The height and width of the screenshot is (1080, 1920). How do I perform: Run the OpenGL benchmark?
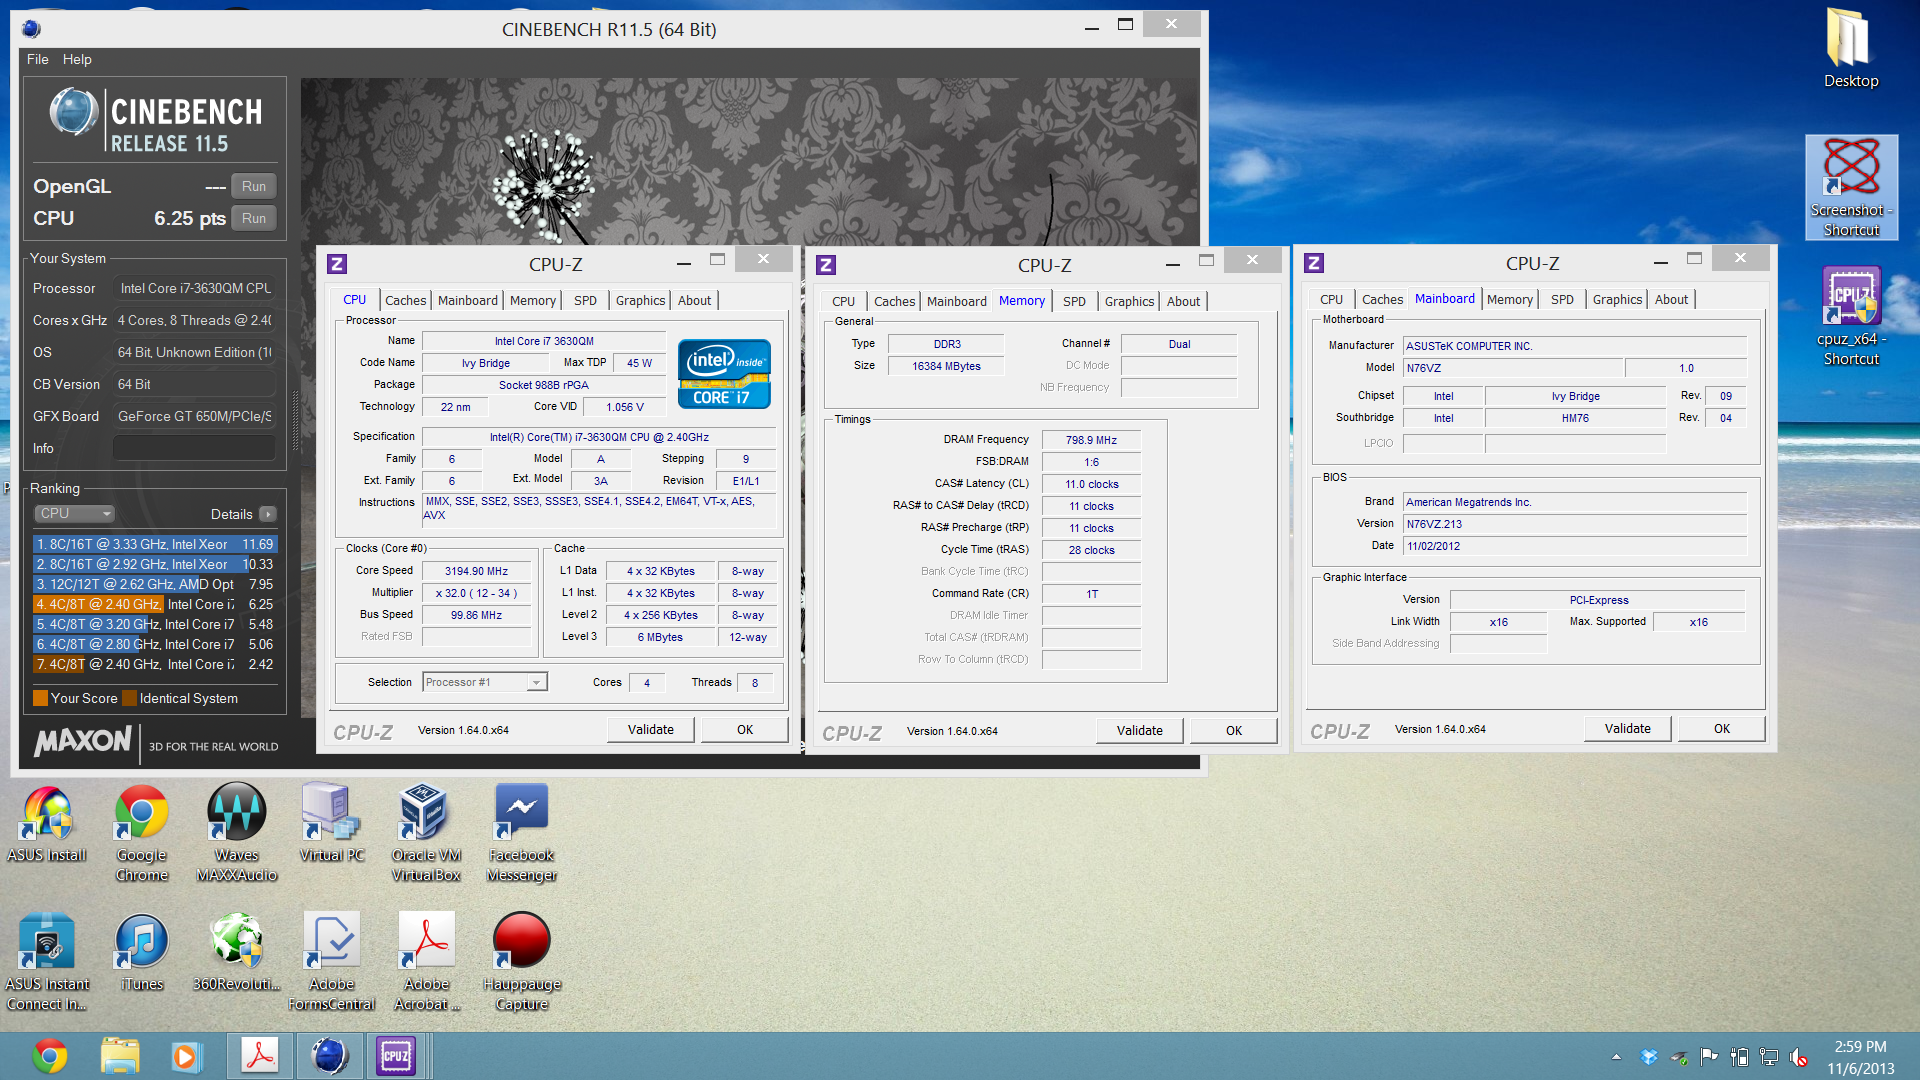(254, 186)
